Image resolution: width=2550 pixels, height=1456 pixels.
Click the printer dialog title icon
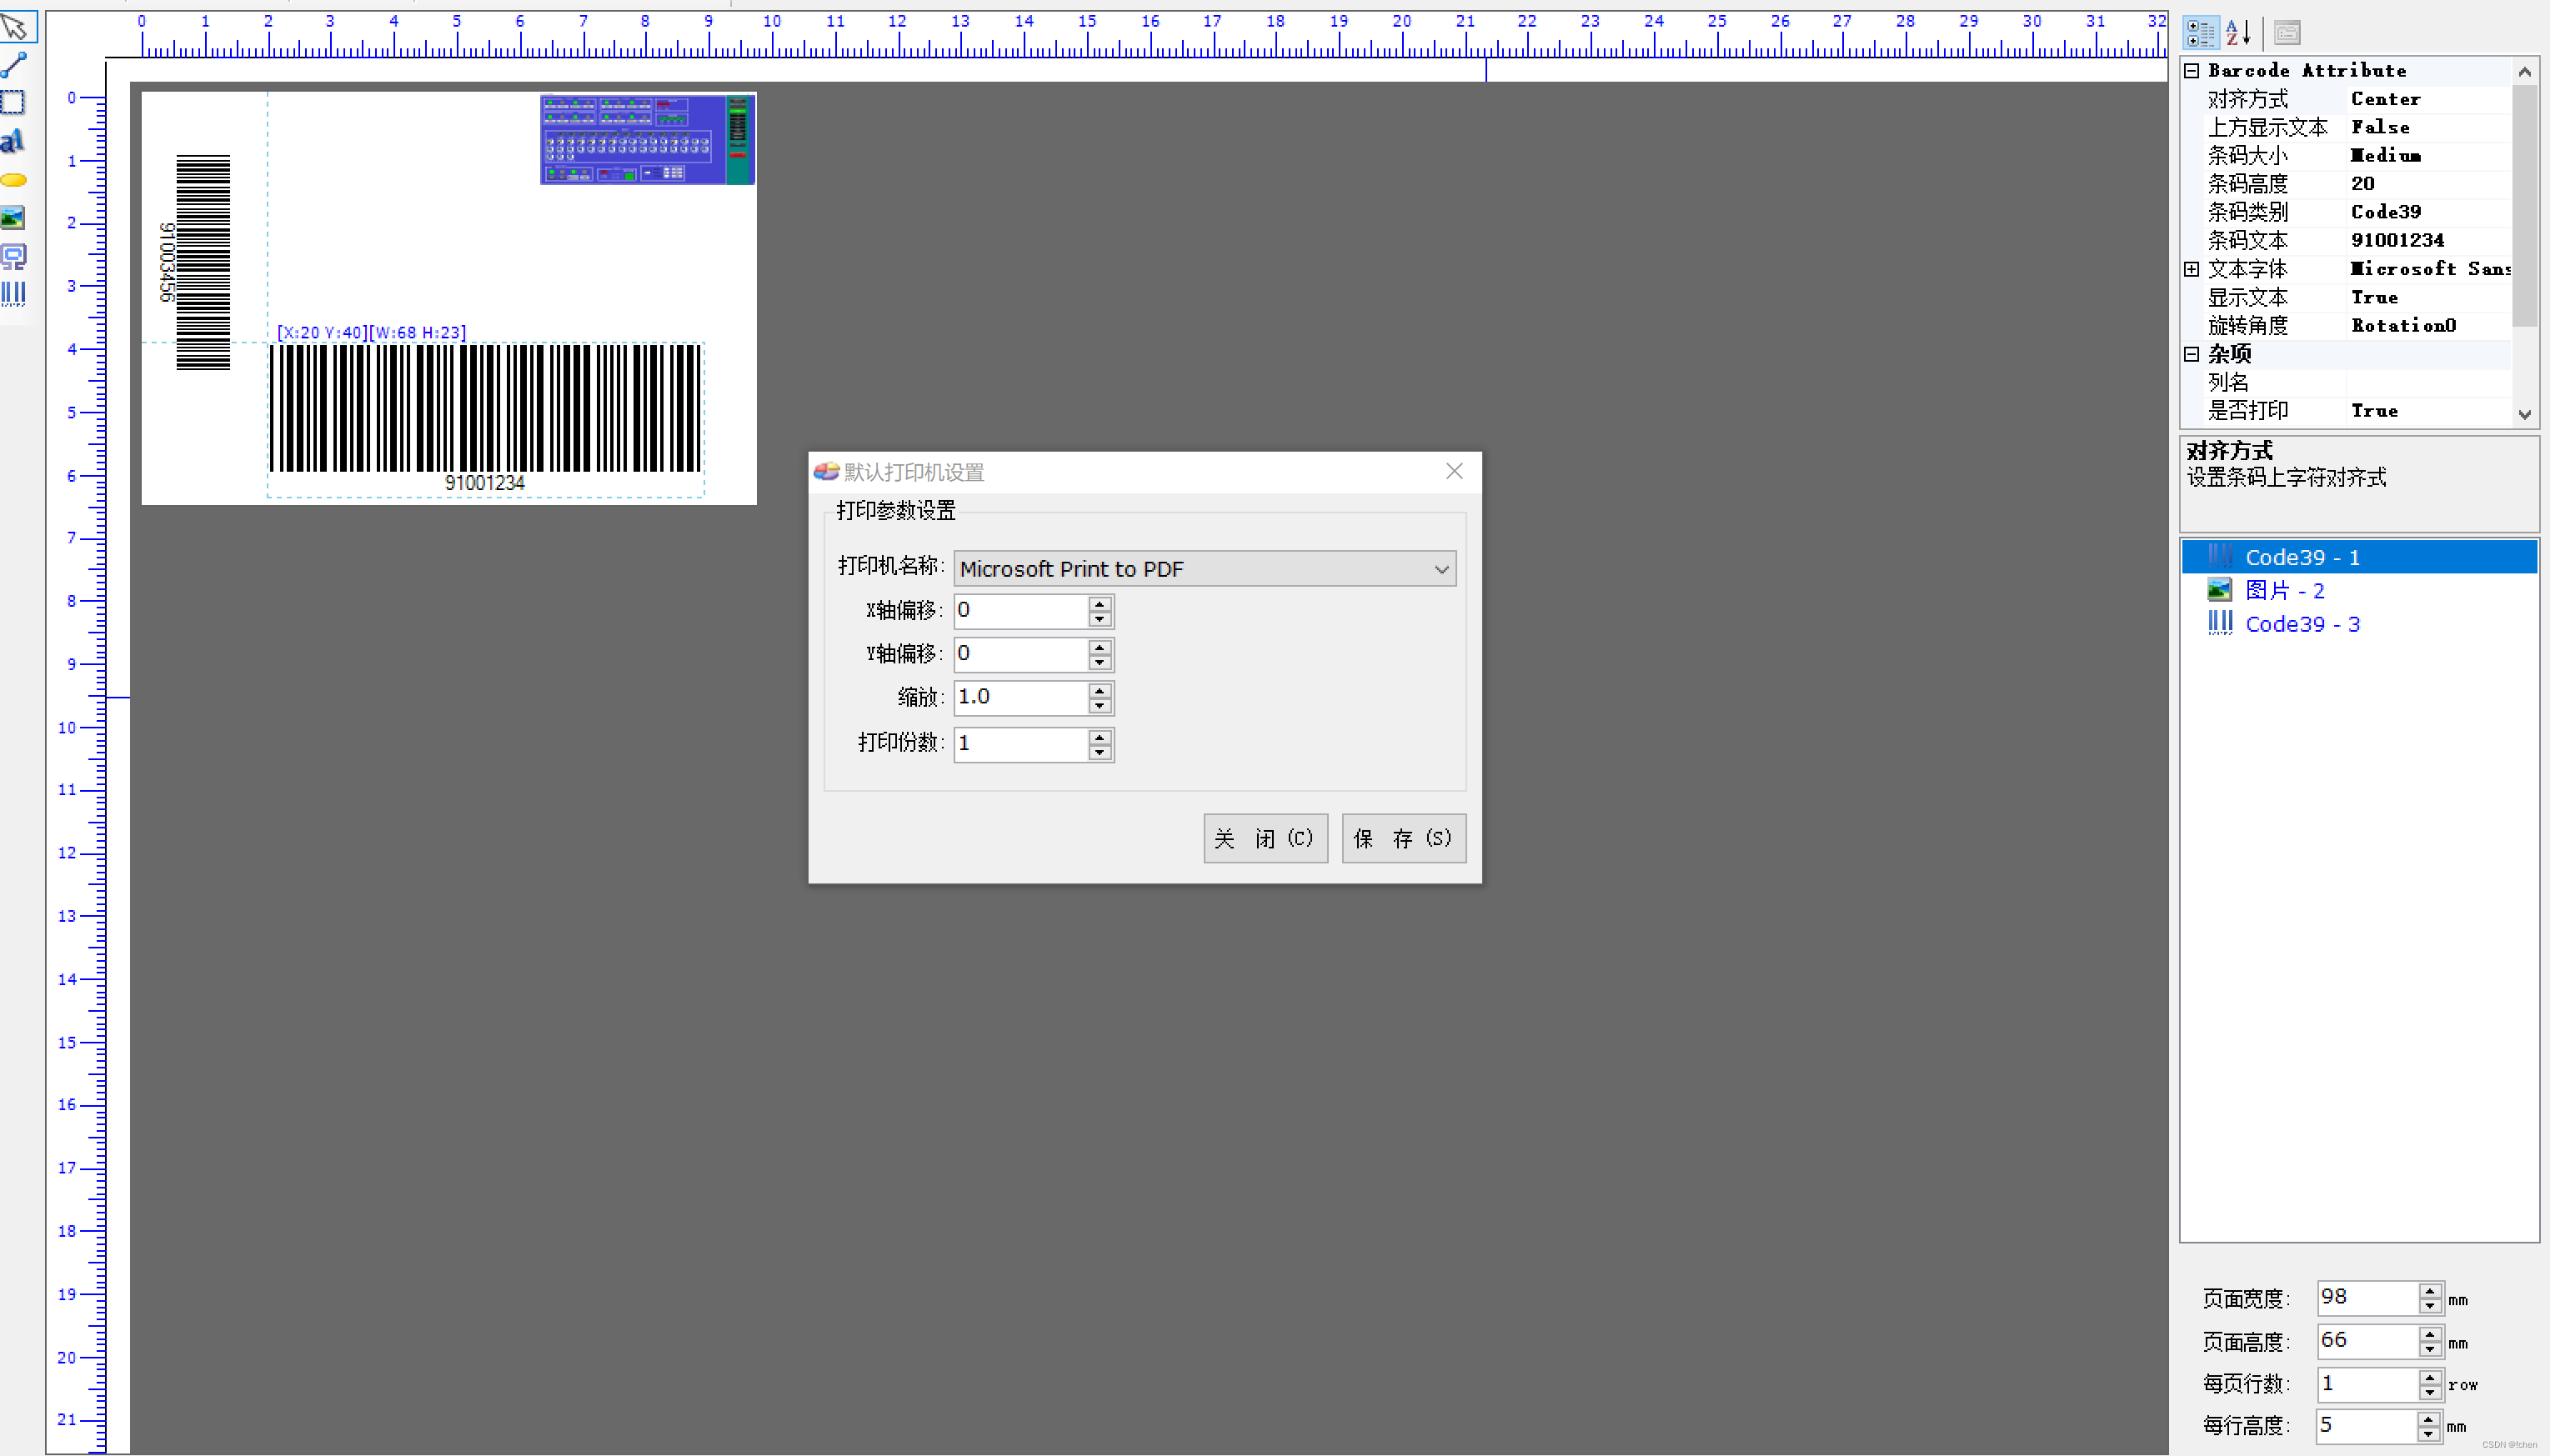[826, 472]
